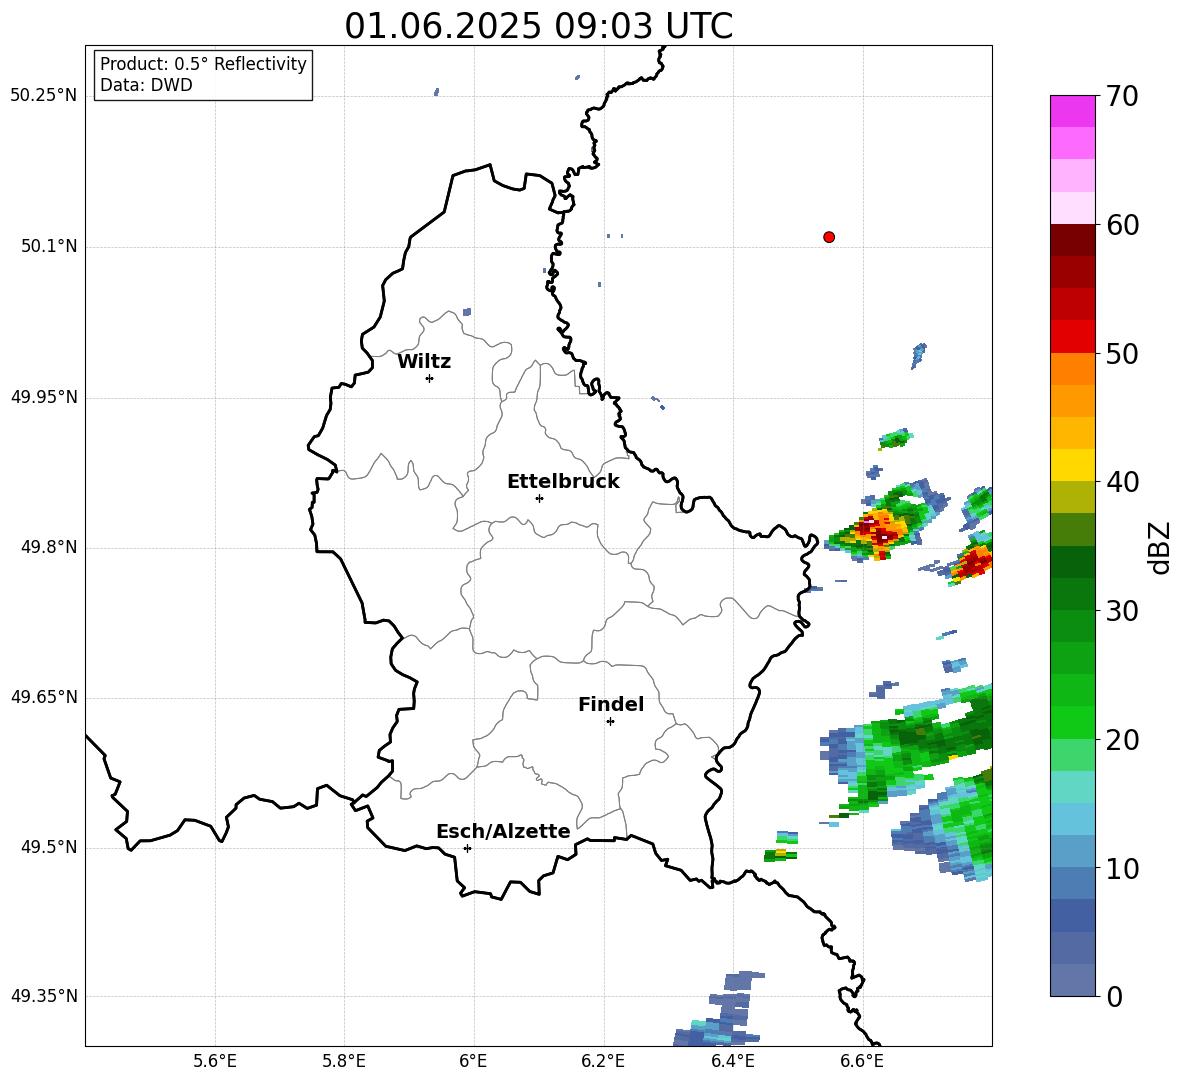This screenshot has width=1184, height=1081.
Task: Pick the bright green swatch just above 20 dBZ
Action: (1072, 722)
